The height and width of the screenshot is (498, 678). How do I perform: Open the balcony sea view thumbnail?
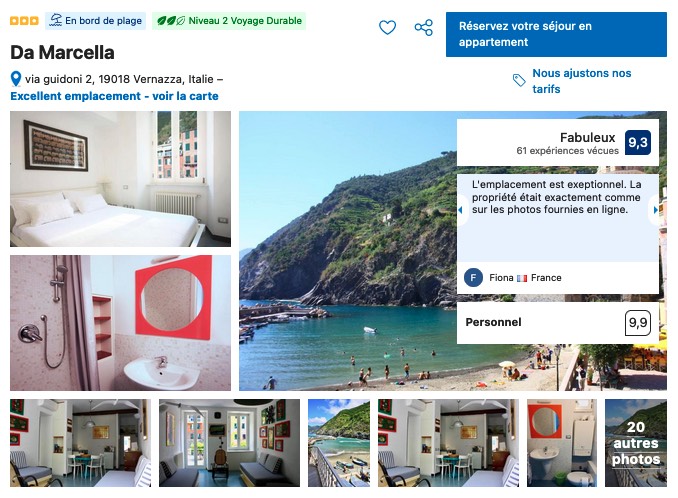(x=339, y=443)
